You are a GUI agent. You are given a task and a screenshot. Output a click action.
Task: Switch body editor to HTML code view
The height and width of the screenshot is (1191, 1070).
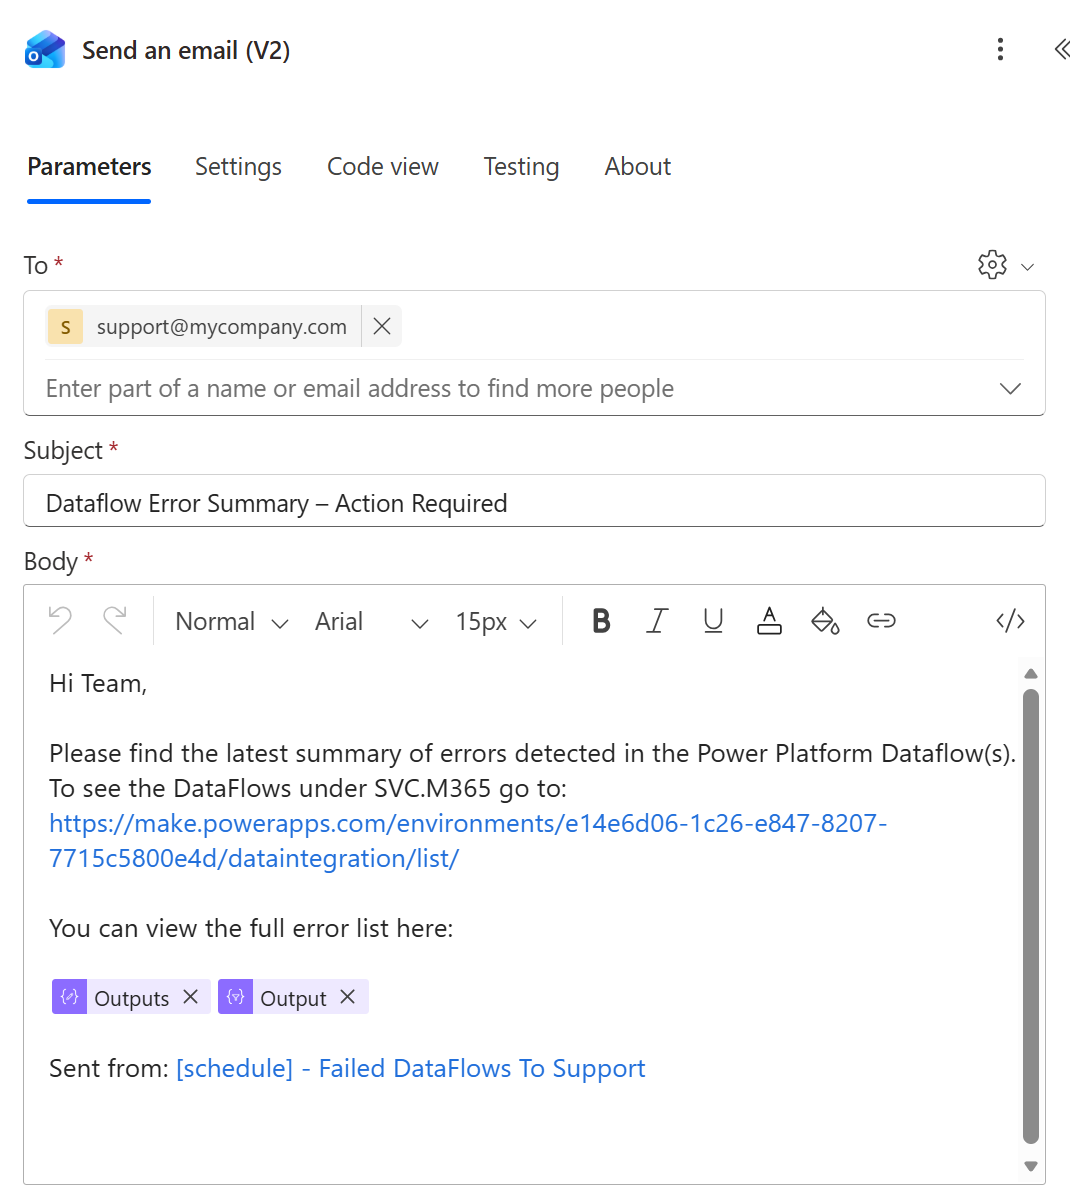[1010, 621]
